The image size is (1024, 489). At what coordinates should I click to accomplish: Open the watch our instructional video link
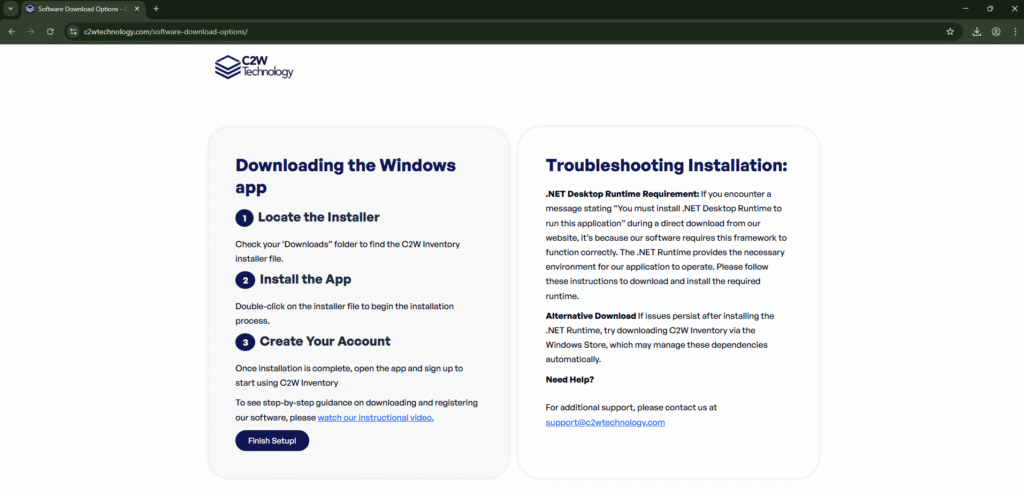pyautogui.click(x=375, y=417)
